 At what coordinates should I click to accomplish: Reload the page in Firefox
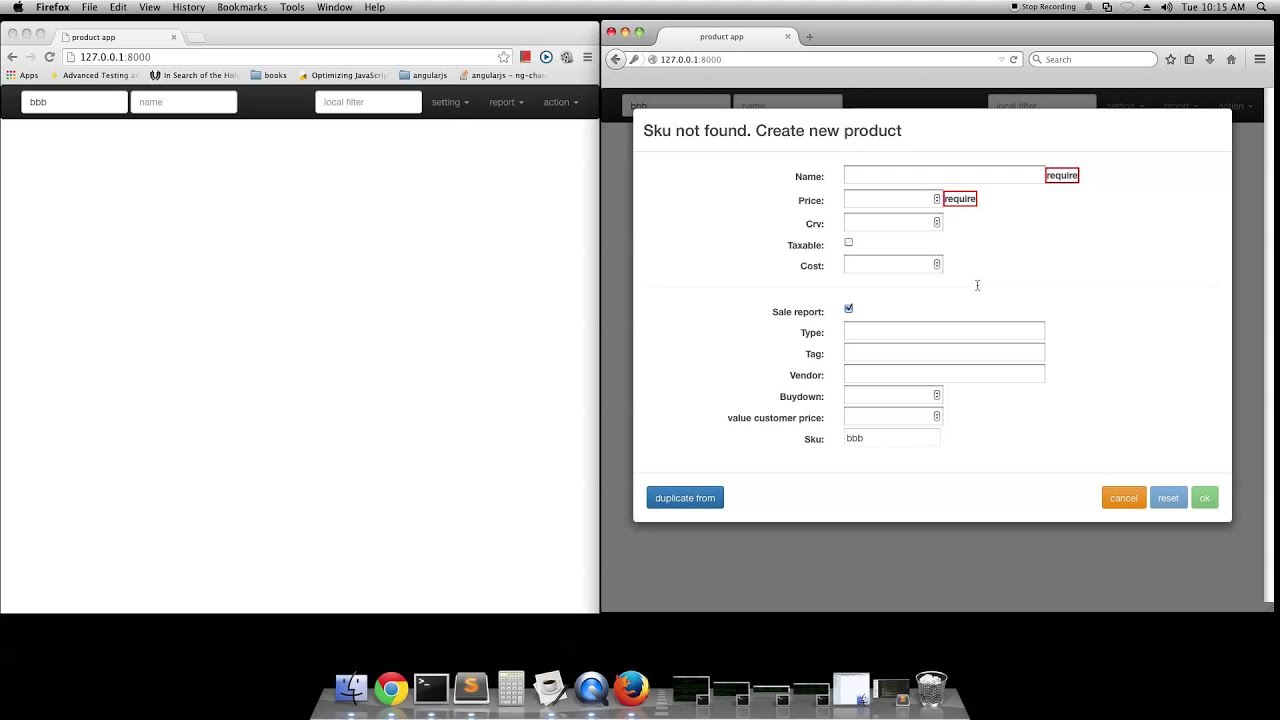(x=1013, y=59)
